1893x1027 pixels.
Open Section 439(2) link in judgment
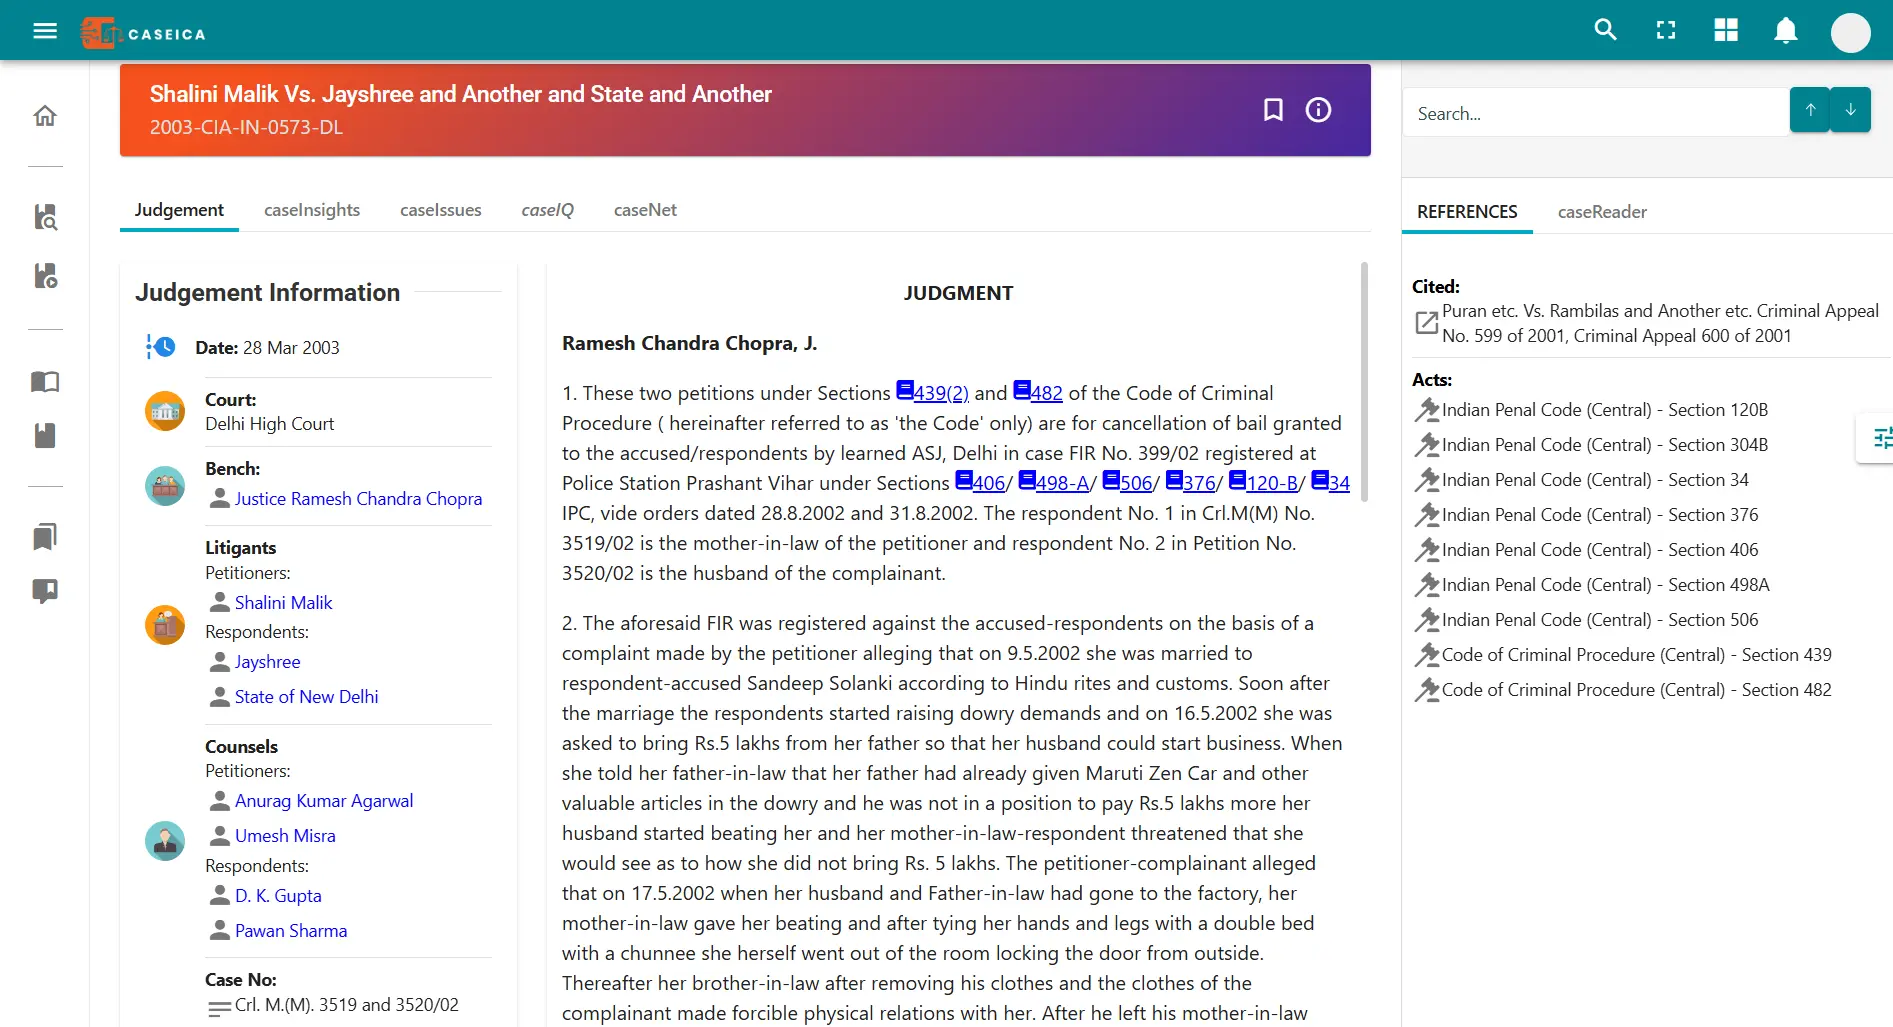point(932,392)
